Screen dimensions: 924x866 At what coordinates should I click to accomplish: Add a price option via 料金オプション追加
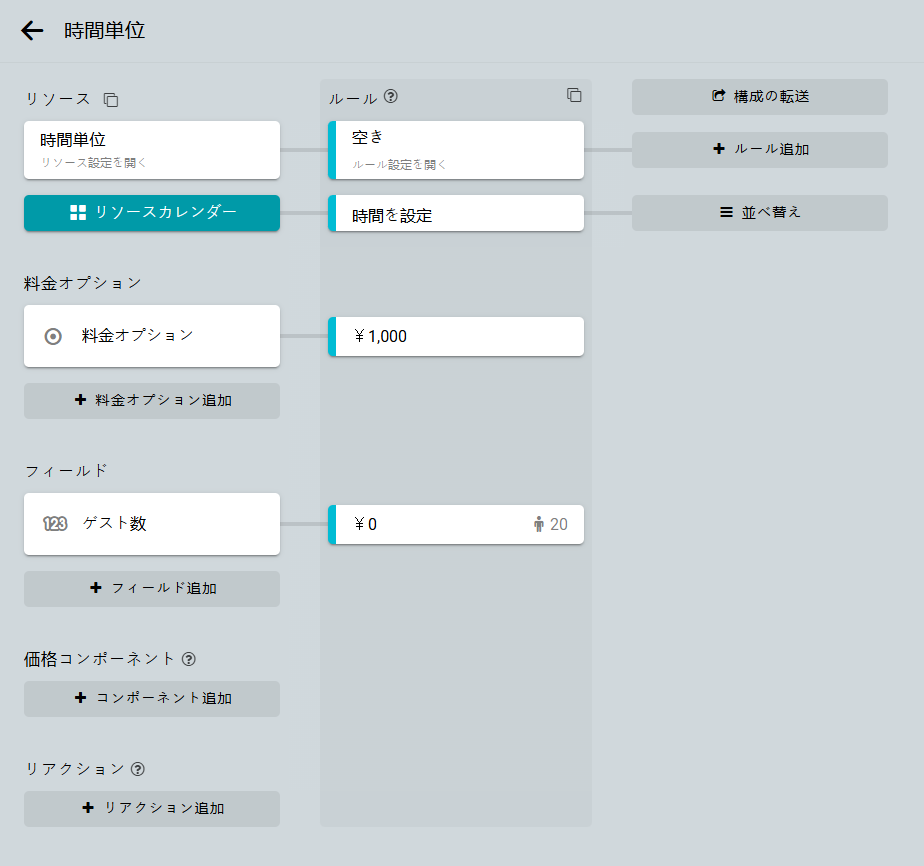tap(152, 401)
